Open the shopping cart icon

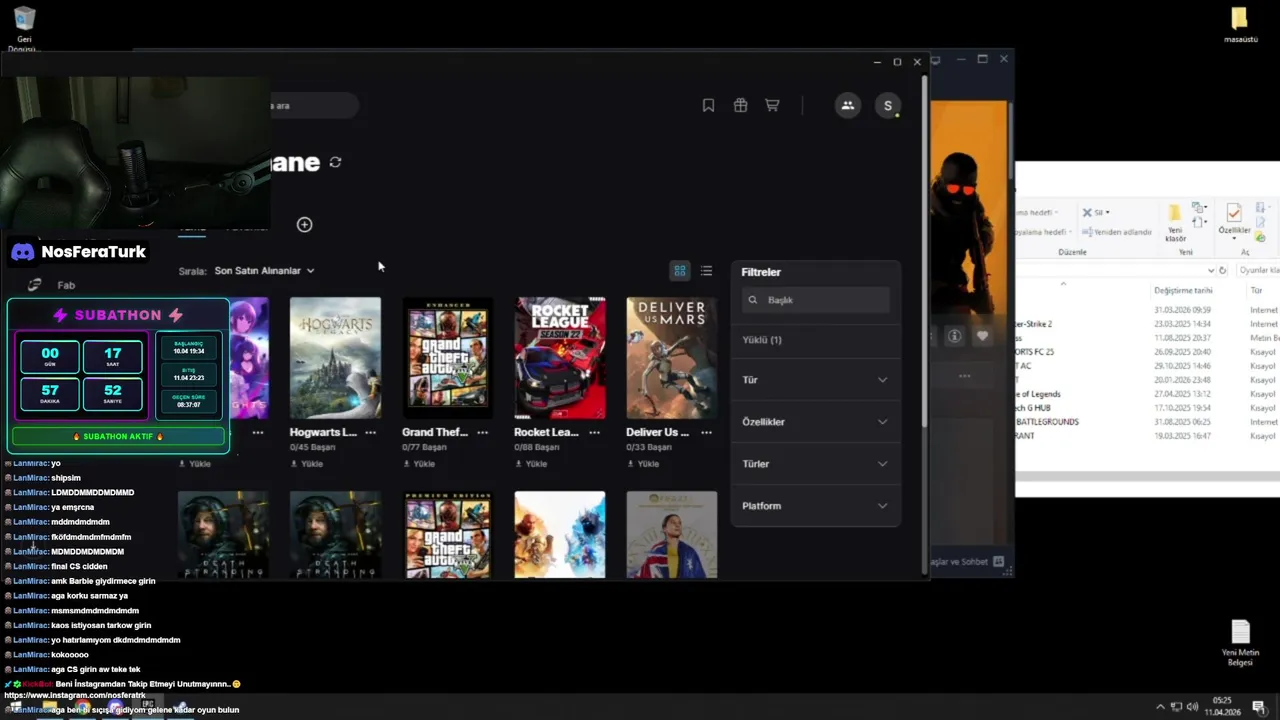tap(772, 105)
